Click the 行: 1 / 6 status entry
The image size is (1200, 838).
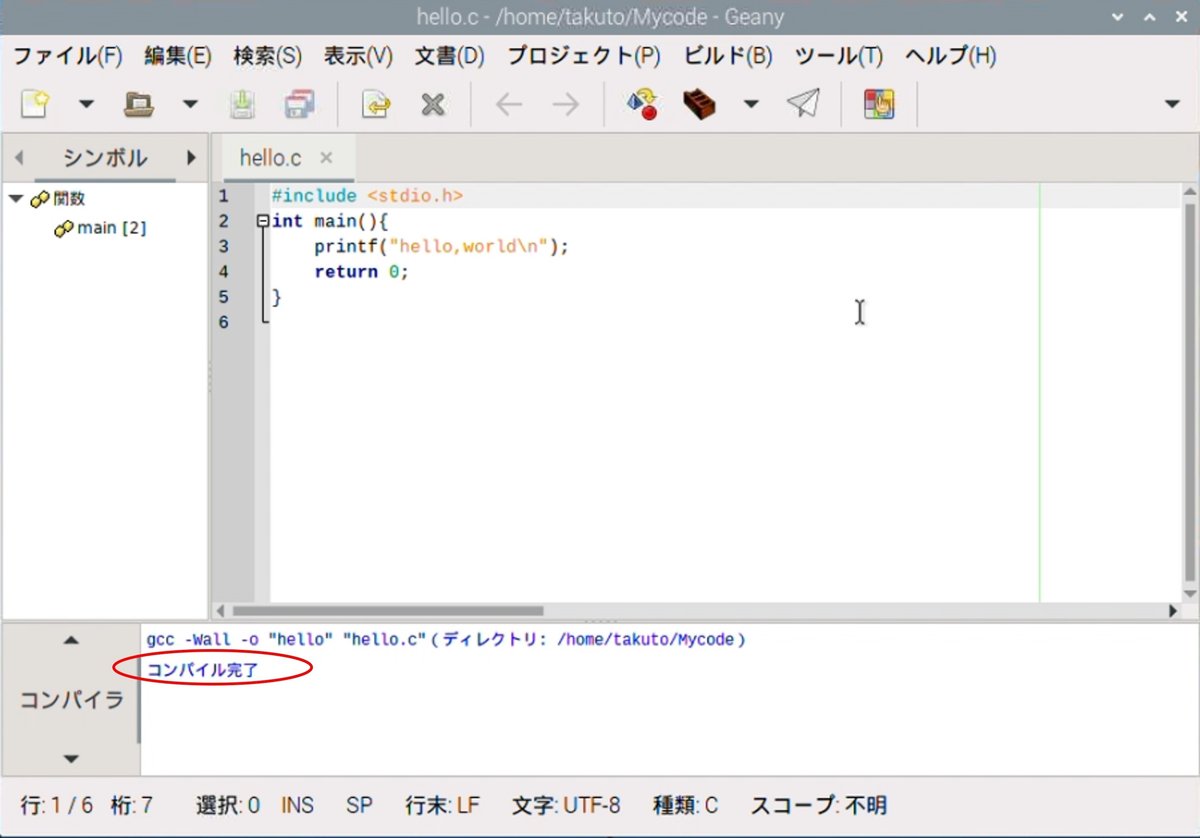click(x=57, y=805)
